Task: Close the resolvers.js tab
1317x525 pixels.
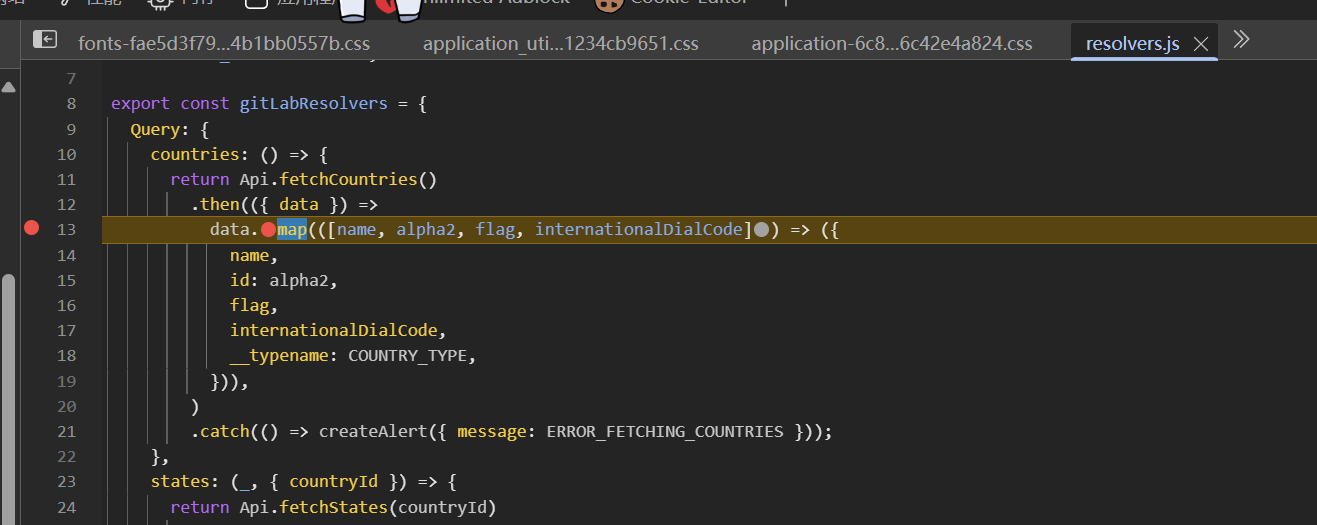Action: point(1201,44)
